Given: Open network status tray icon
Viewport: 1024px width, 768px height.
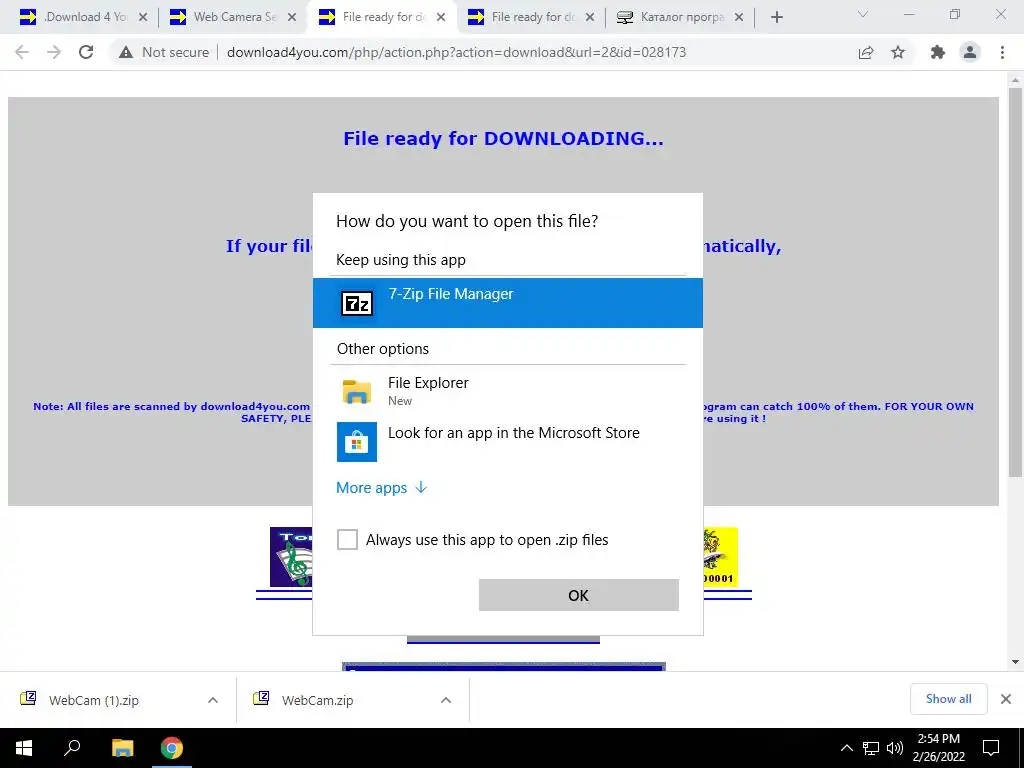Looking at the screenshot, I should (871, 748).
